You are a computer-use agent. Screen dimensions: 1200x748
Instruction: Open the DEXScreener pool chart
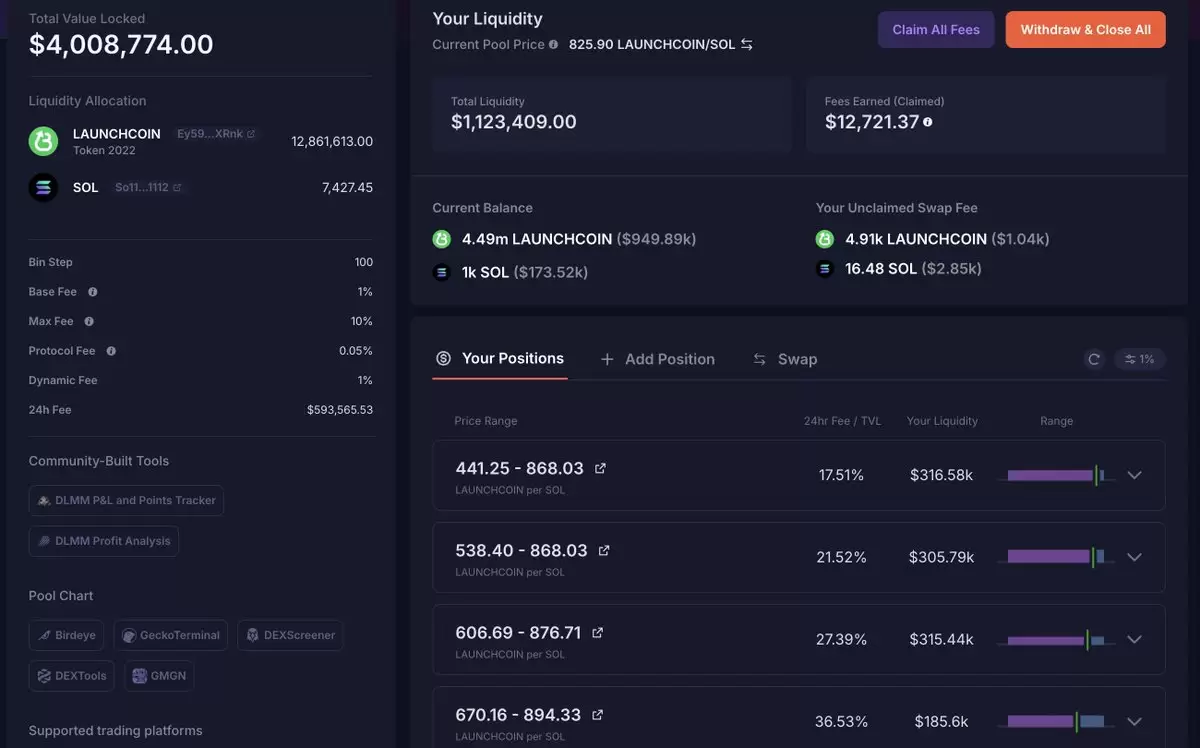(290, 635)
